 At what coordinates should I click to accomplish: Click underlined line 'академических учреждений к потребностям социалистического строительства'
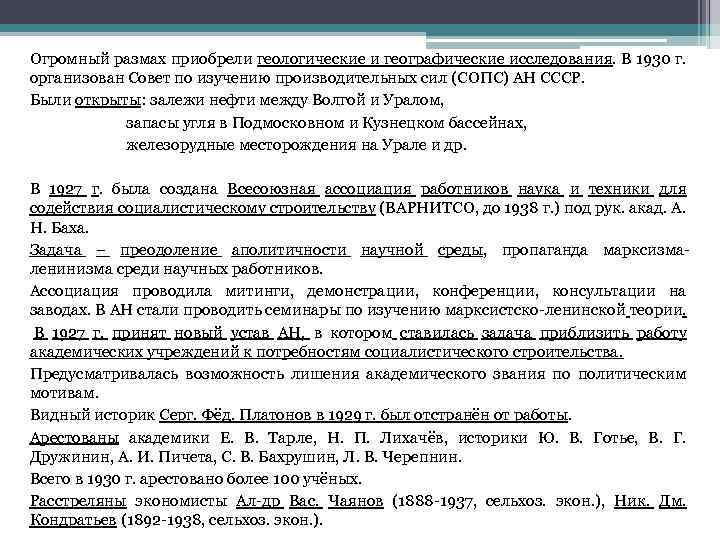[326, 352]
